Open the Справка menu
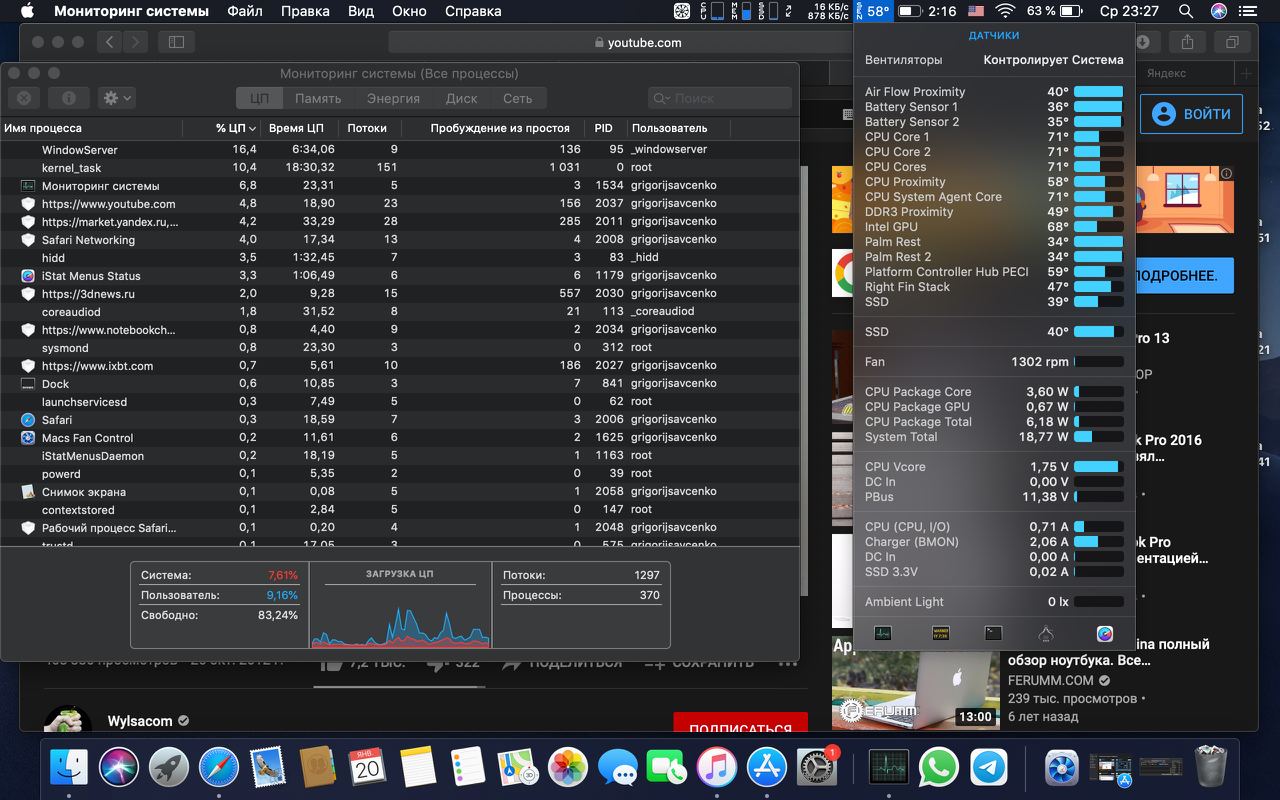 pos(472,12)
